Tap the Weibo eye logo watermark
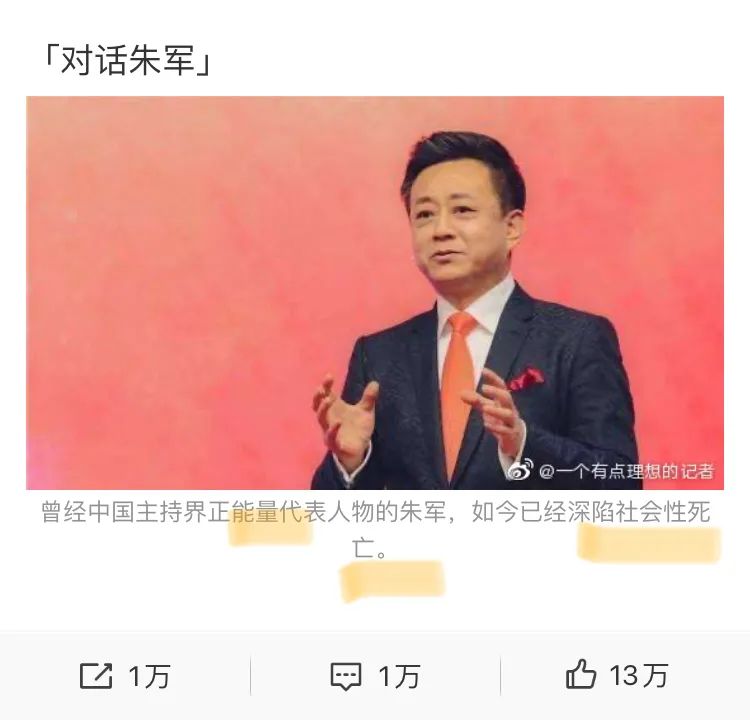Viewport: 750px width, 720px height. (x=520, y=470)
